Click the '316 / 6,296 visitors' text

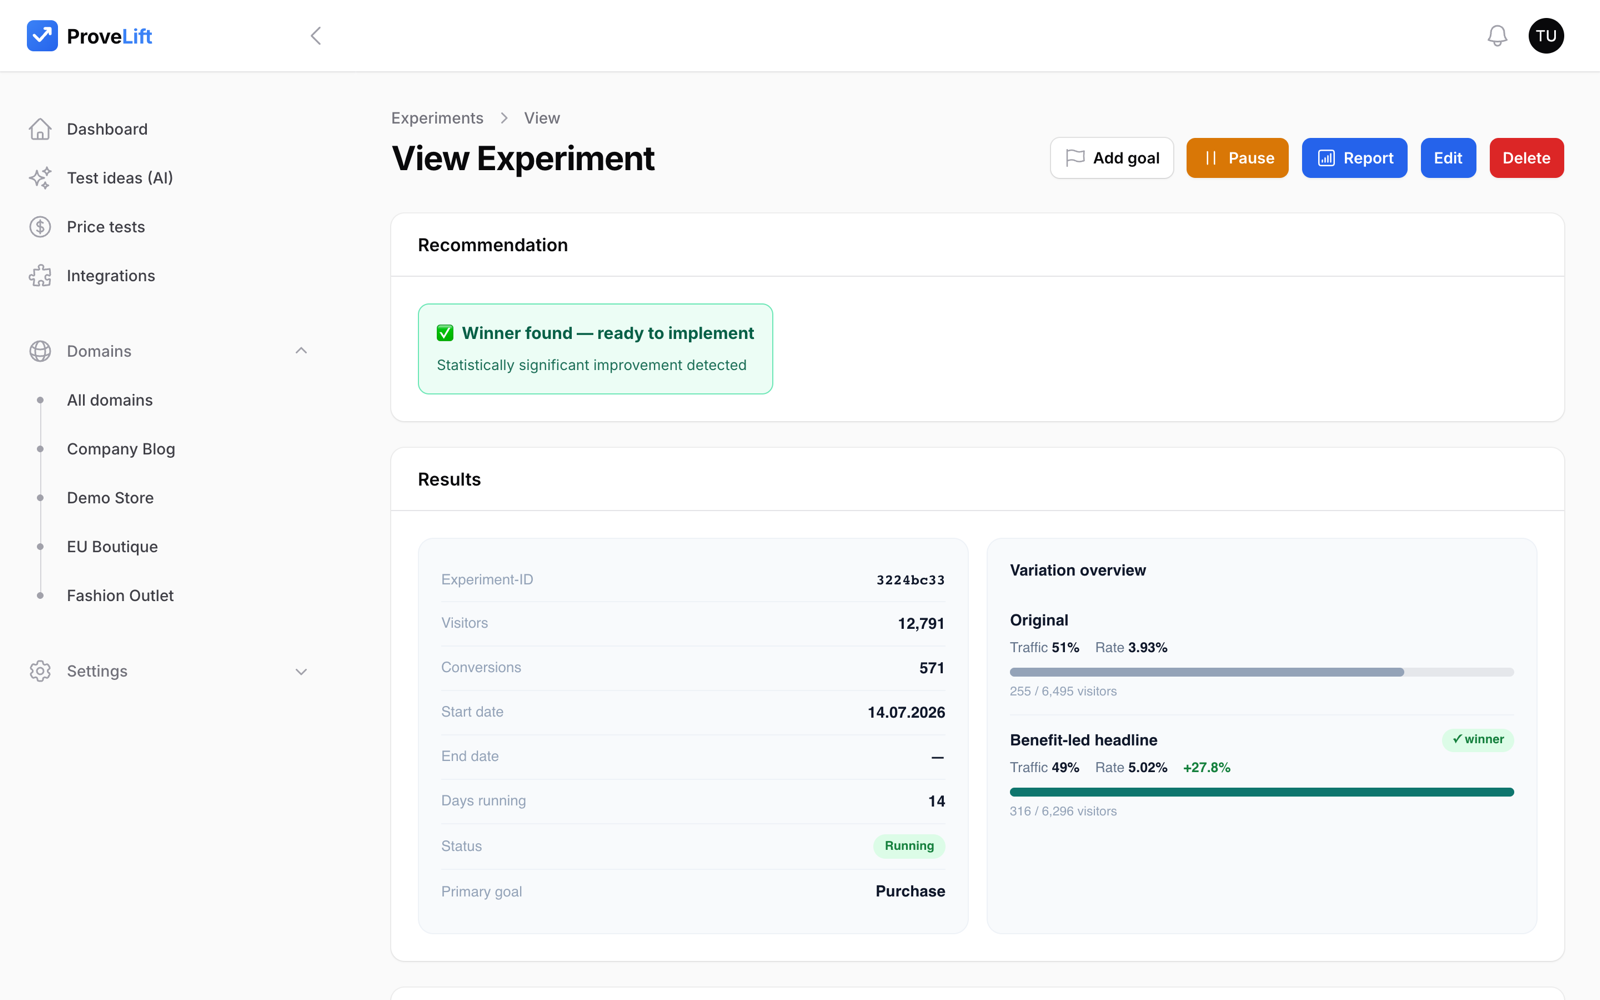pos(1063,811)
